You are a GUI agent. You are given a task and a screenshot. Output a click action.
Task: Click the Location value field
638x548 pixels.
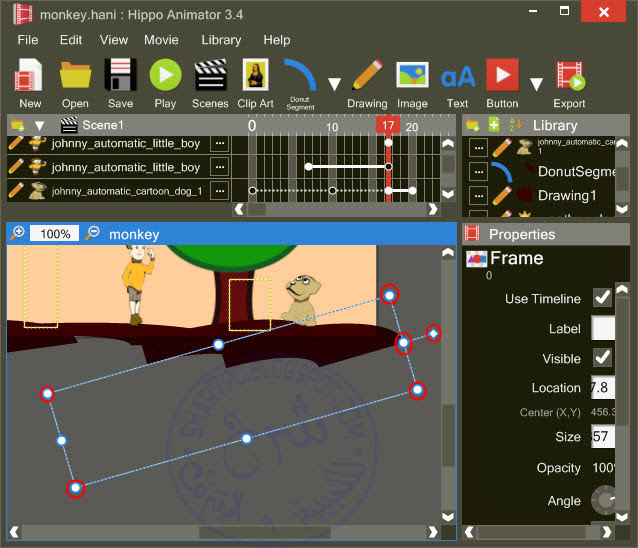coord(603,388)
